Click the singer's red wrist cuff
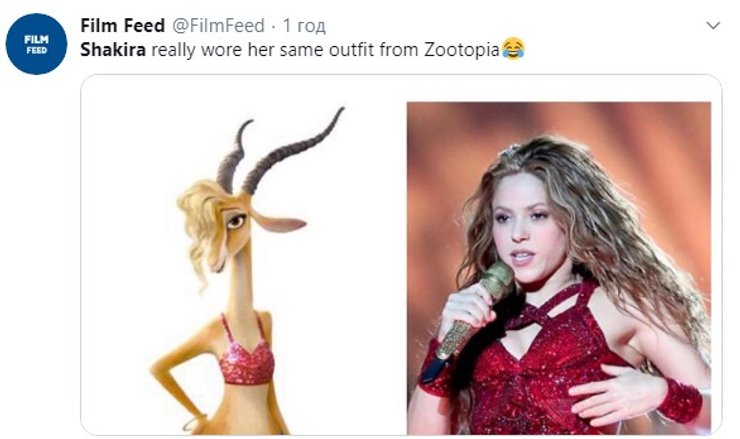 tap(682, 400)
